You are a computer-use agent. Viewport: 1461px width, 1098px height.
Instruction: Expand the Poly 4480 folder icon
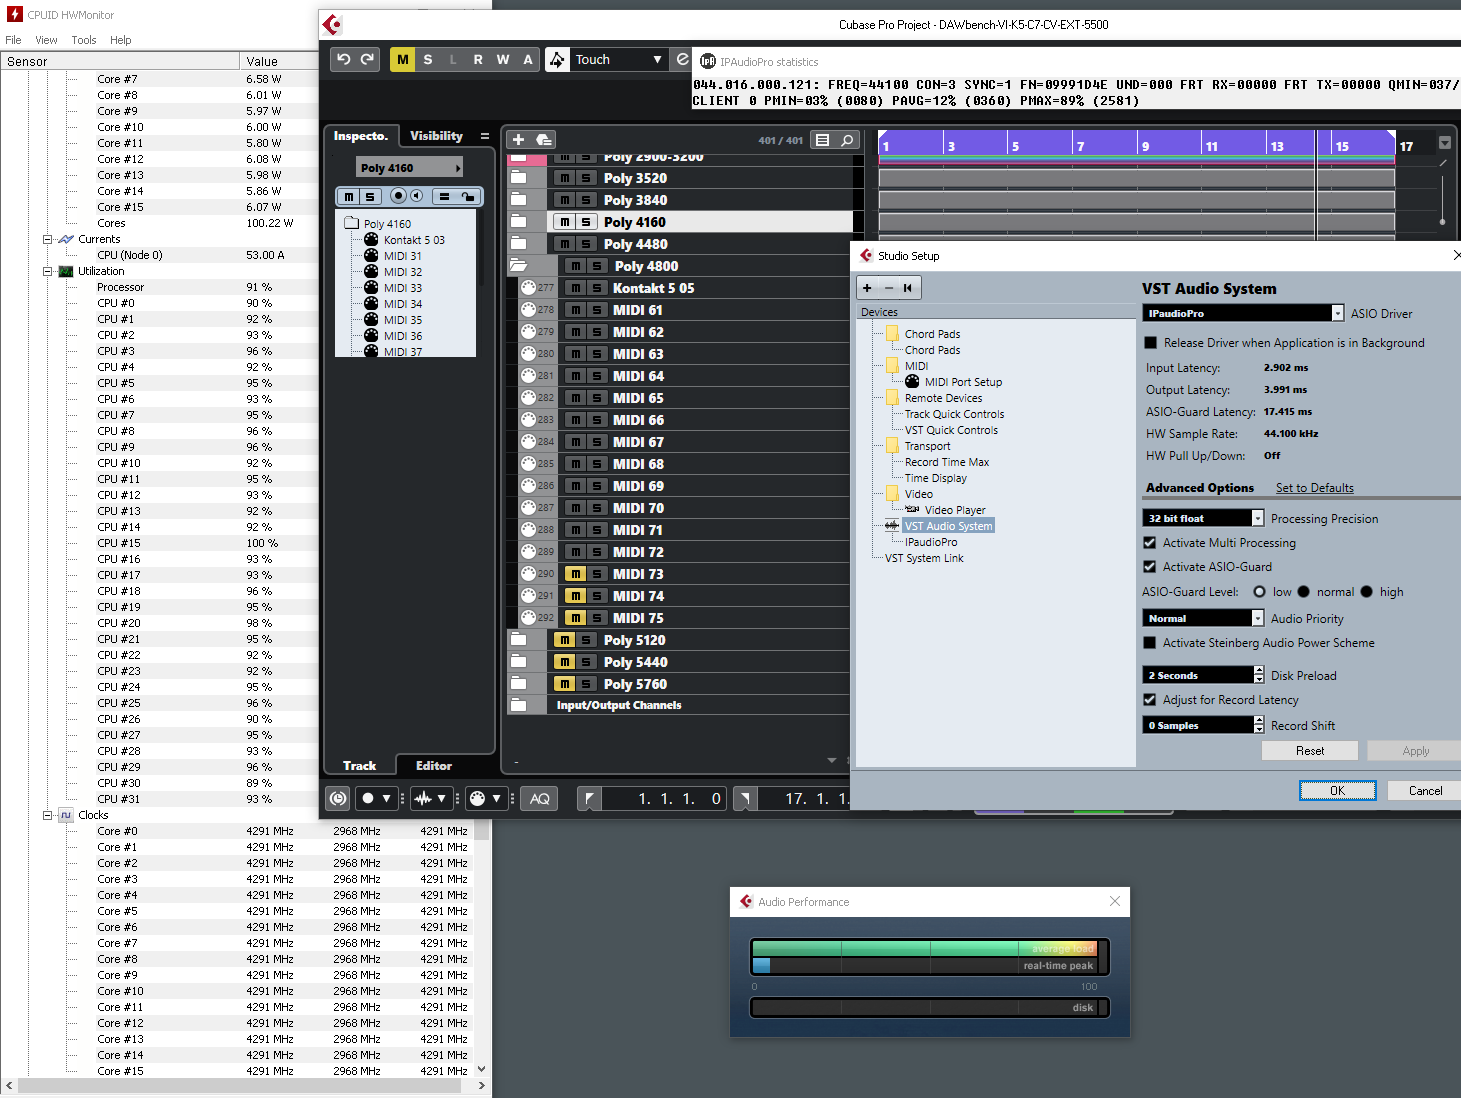518,244
